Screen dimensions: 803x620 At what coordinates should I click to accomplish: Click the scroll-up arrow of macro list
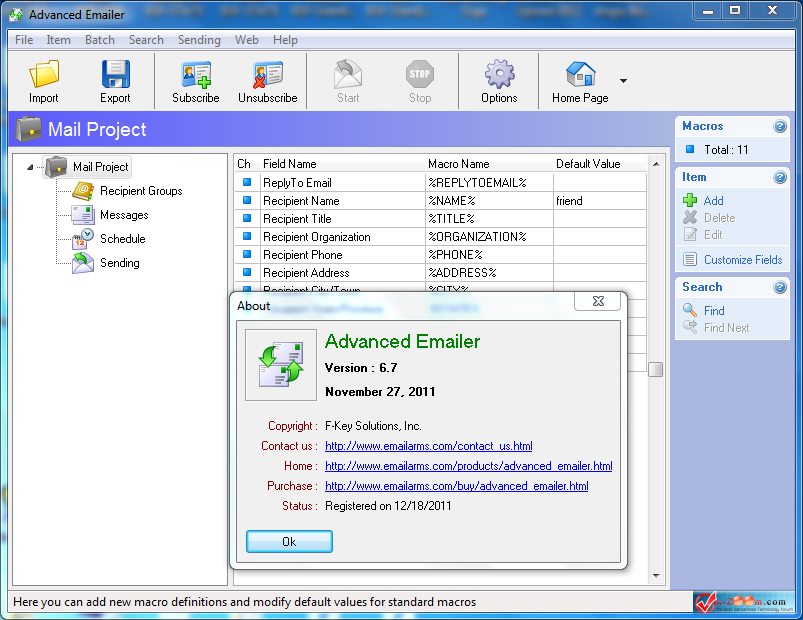(x=656, y=164)
